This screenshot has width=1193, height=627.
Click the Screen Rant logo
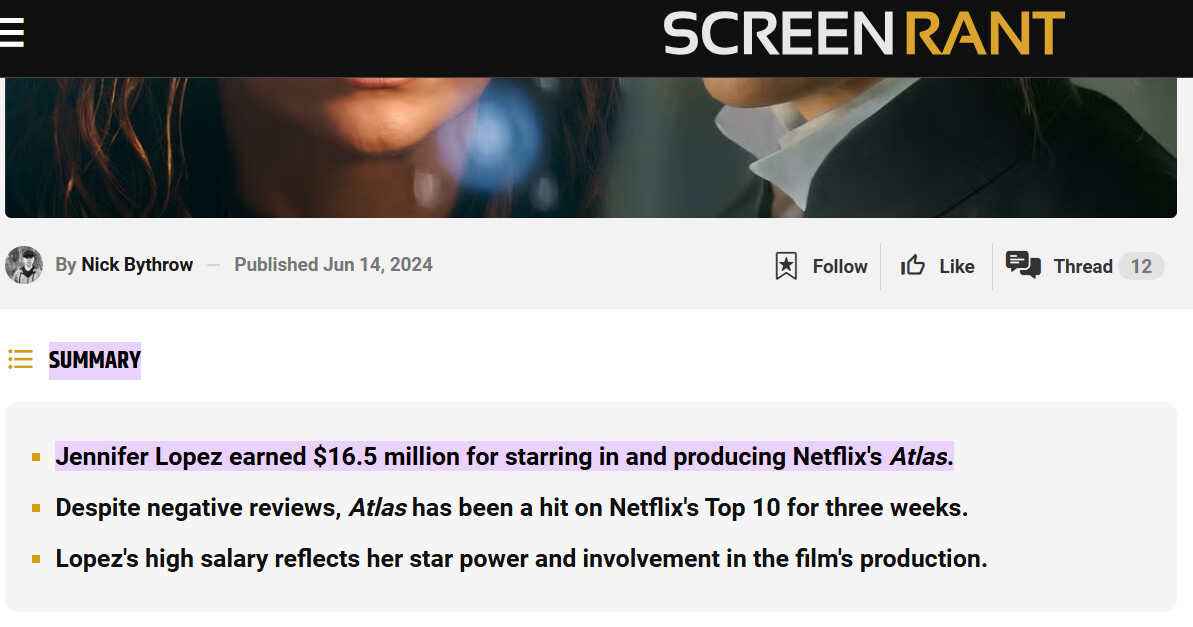click(864, 33)
